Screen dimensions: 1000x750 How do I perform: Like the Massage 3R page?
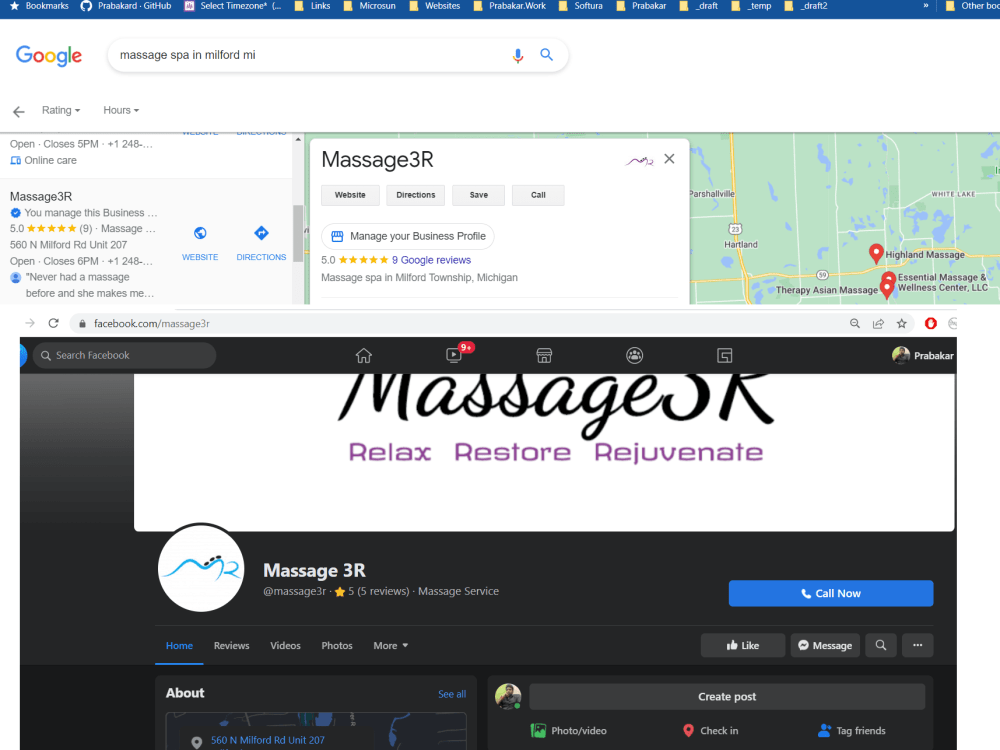pos(742,645)
